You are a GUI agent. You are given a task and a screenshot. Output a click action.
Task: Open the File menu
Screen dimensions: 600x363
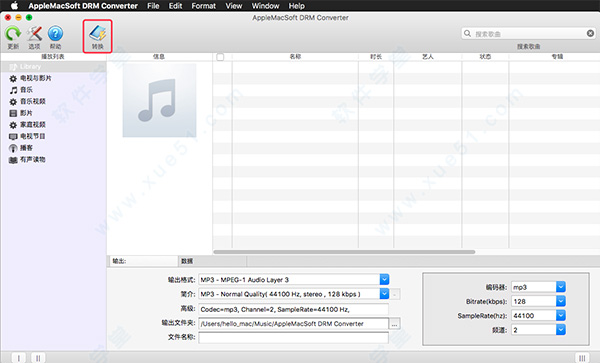click(153, 6)
